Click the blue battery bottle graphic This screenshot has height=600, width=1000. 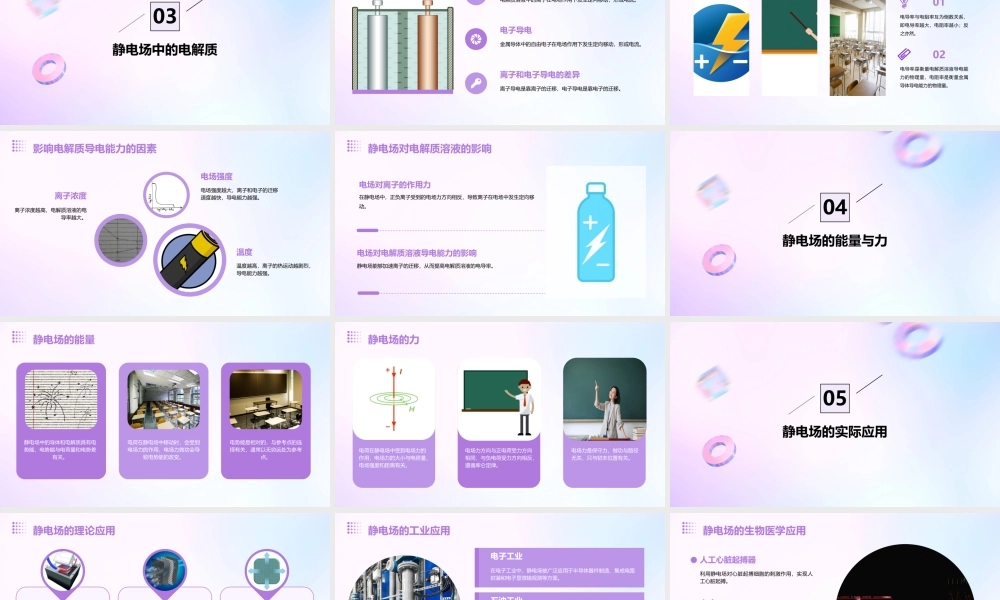(596, 233)
